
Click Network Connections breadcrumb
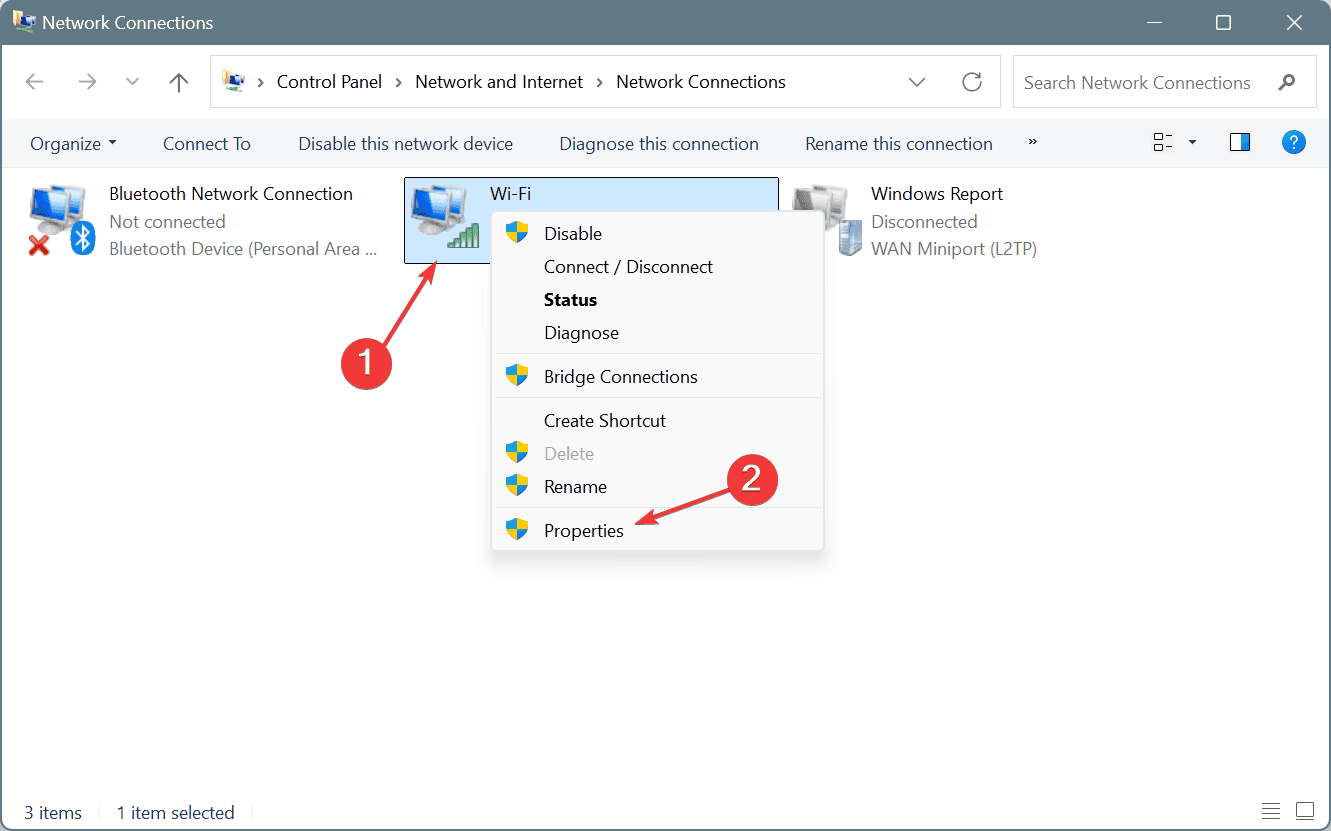701,82
